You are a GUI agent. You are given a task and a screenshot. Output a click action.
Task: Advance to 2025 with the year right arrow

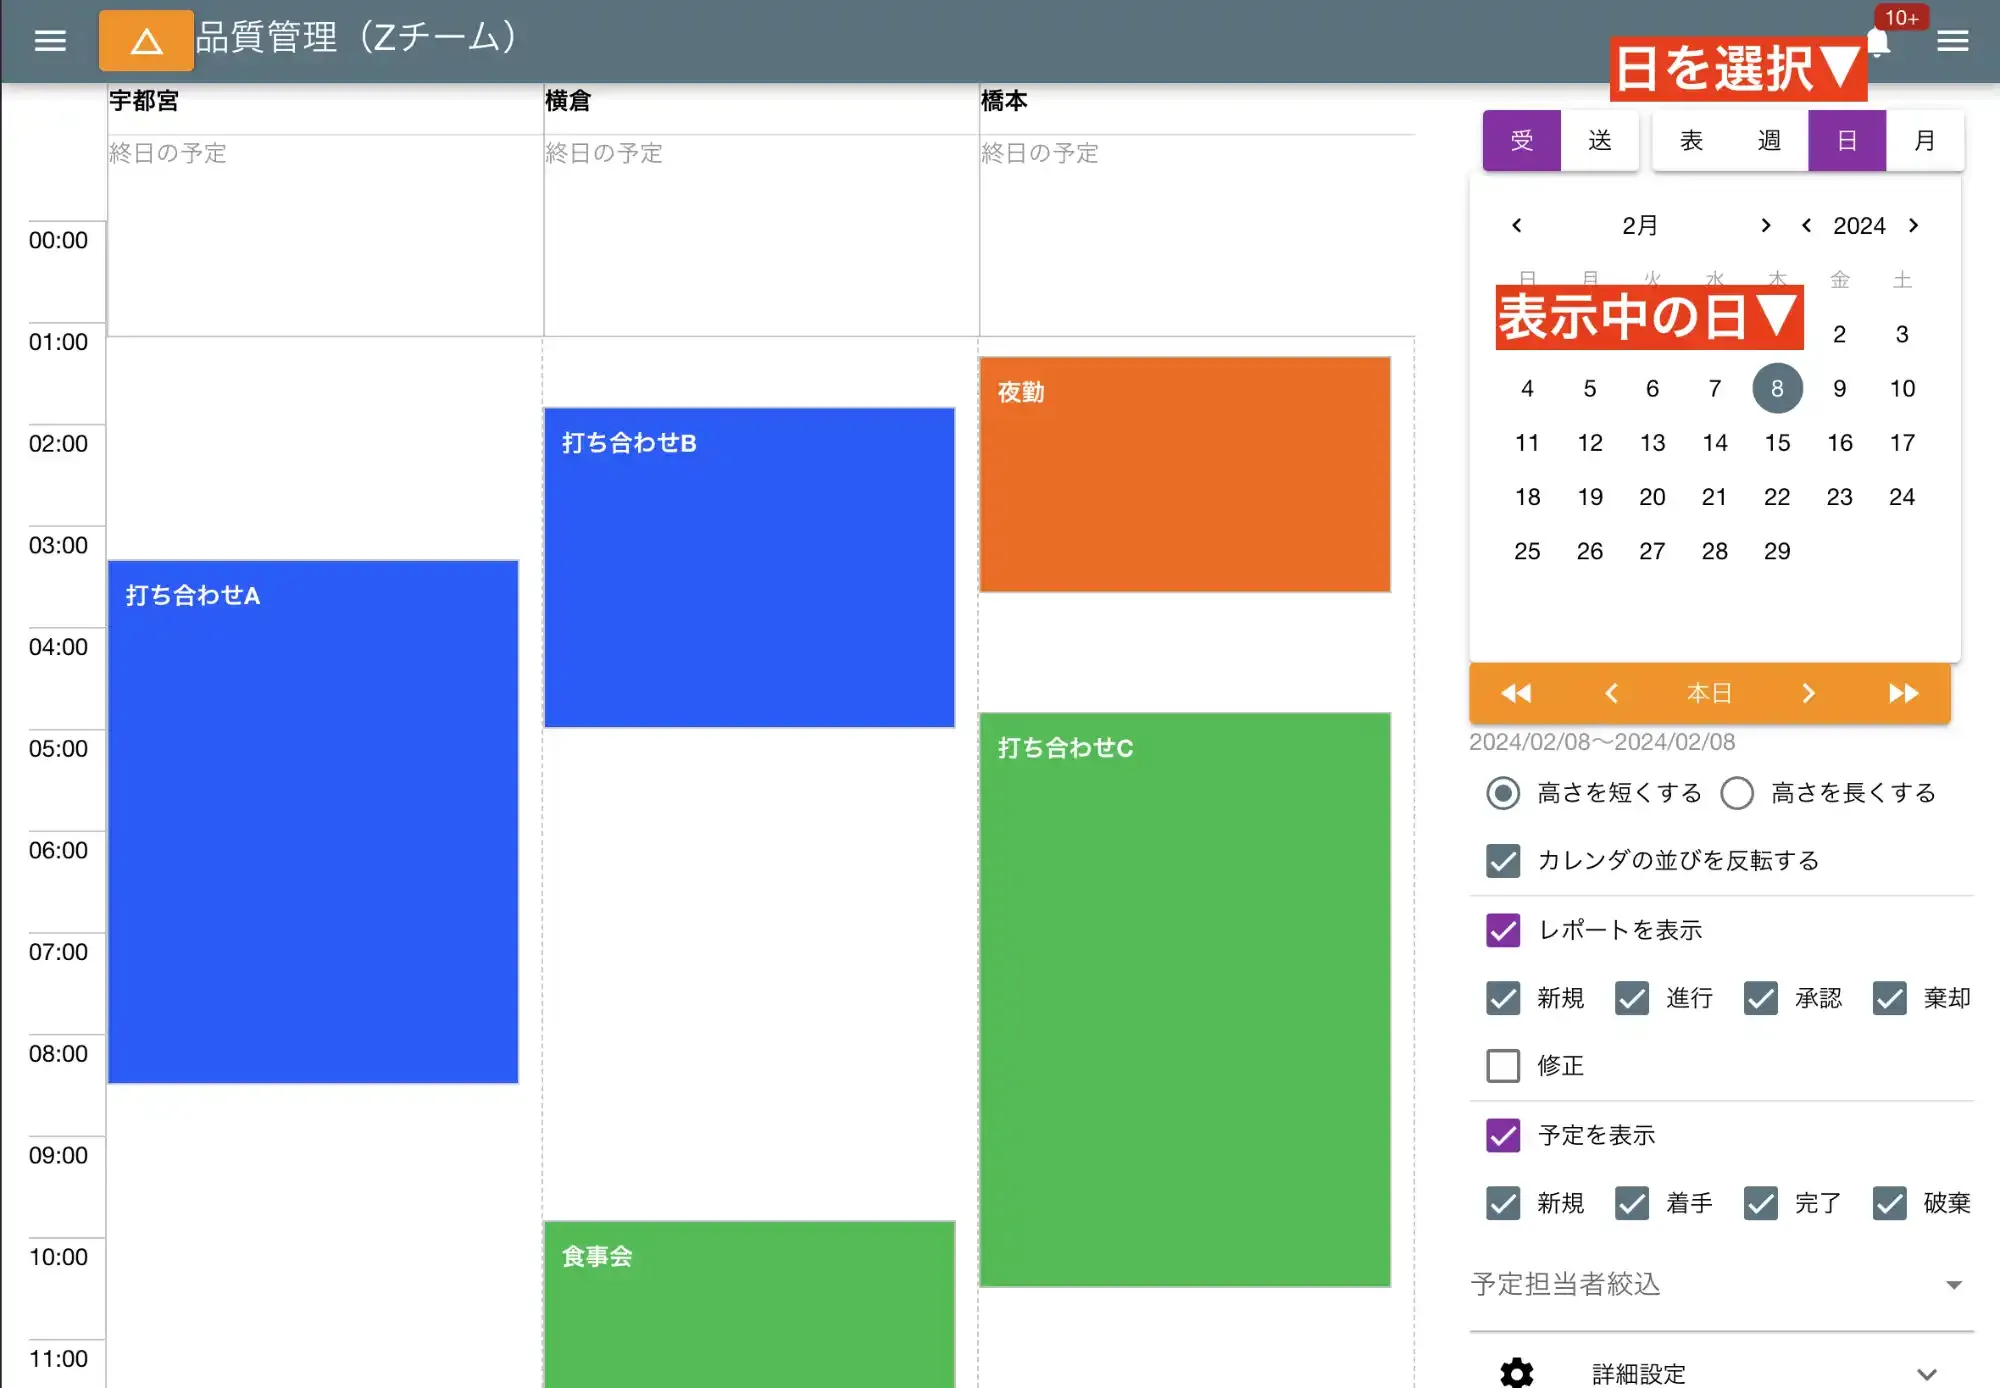(1916, 225)
